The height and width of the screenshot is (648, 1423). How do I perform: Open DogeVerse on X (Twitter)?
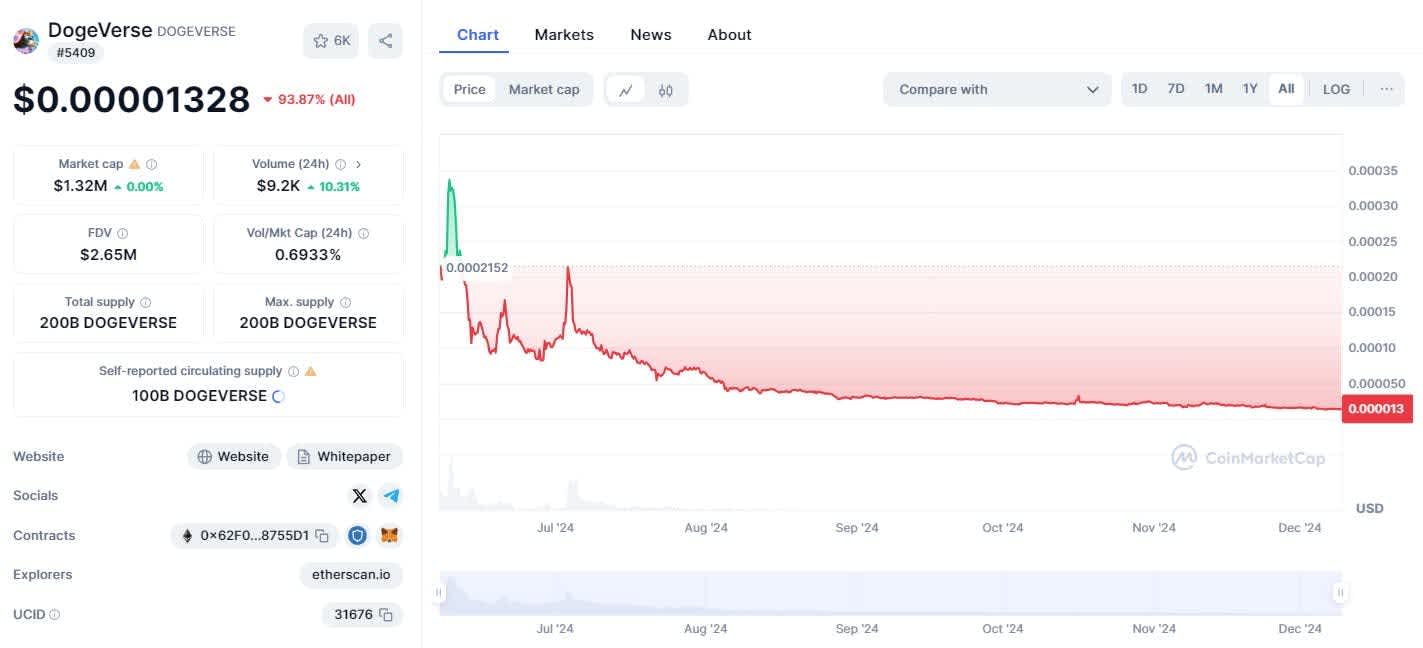[359, 495]
